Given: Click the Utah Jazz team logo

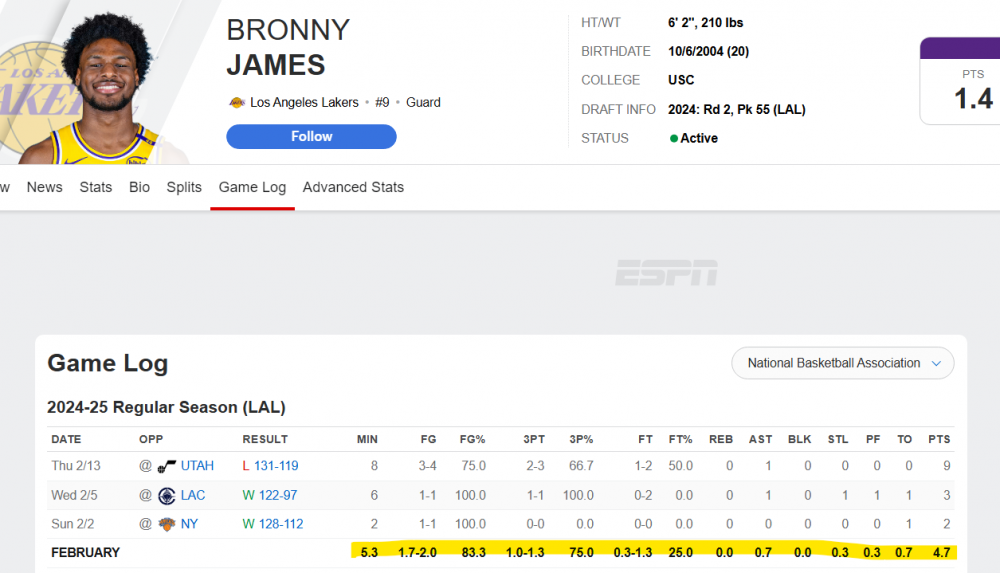Looking at the screenshot, I should click(167, 466).
